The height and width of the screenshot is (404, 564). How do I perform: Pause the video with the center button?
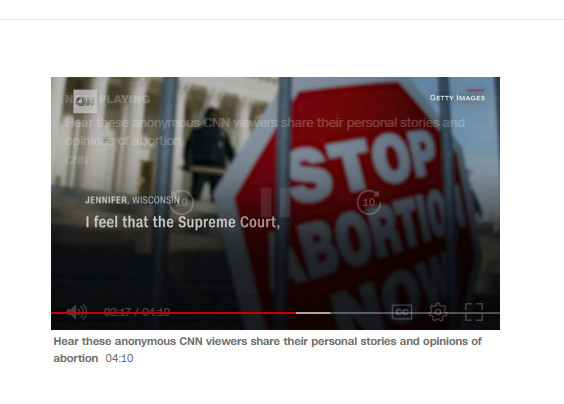pyautogui.click(x=275, y=203)
